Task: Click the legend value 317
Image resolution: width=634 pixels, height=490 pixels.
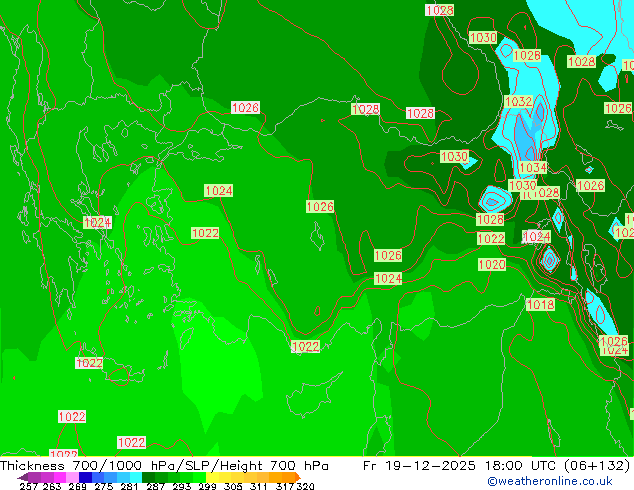Action: pyautogui.click(x=285, y=486)
